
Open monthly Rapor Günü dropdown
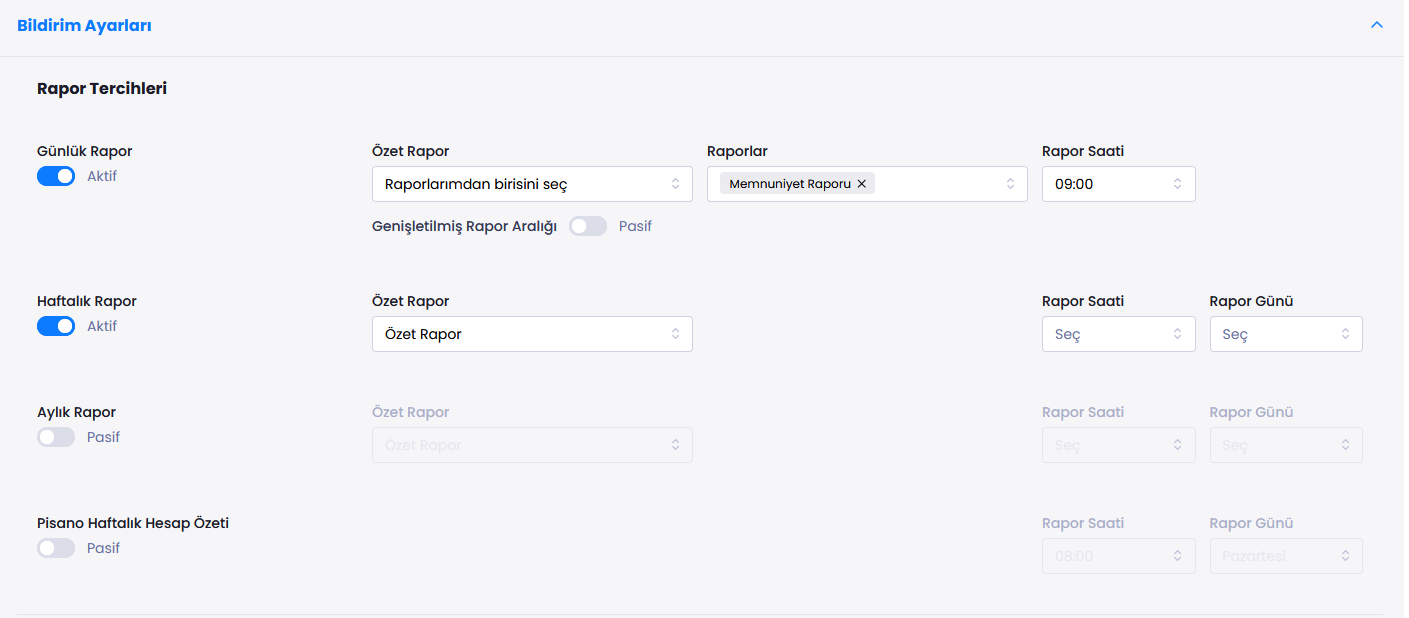tap(1285, 445)
